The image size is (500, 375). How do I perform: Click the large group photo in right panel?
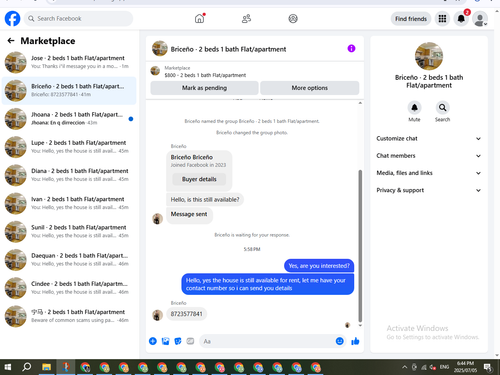click(429, 56)
